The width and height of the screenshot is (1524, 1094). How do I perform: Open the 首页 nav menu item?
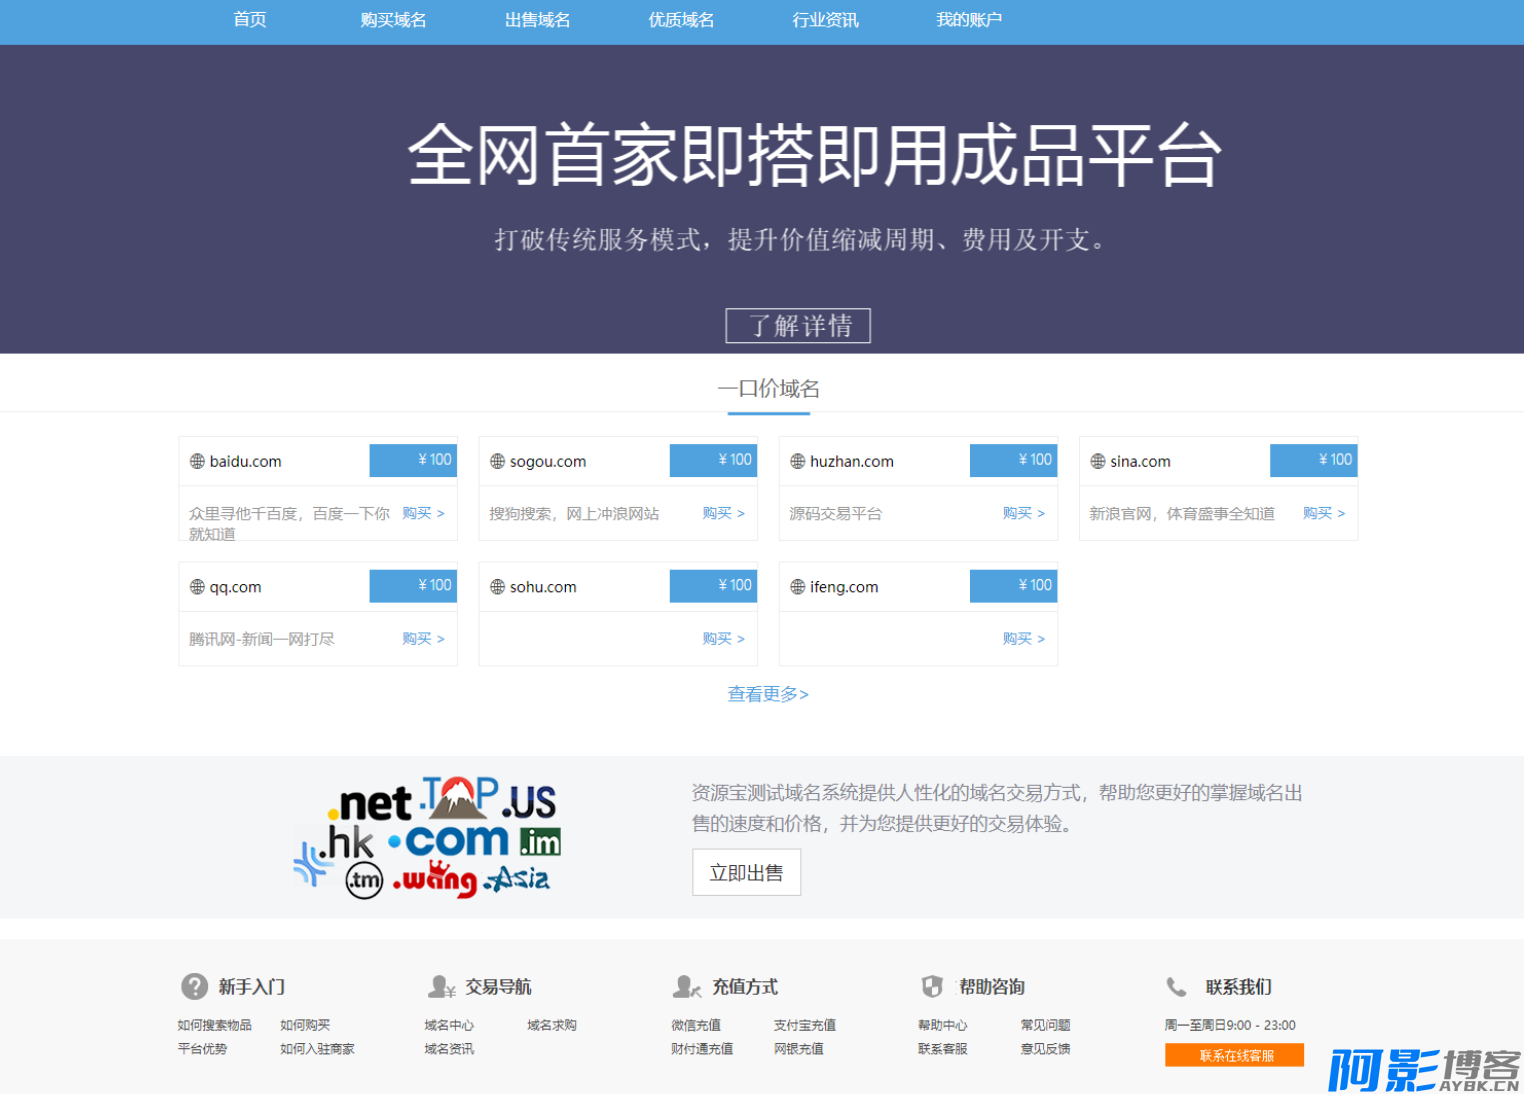pos(249,20)
